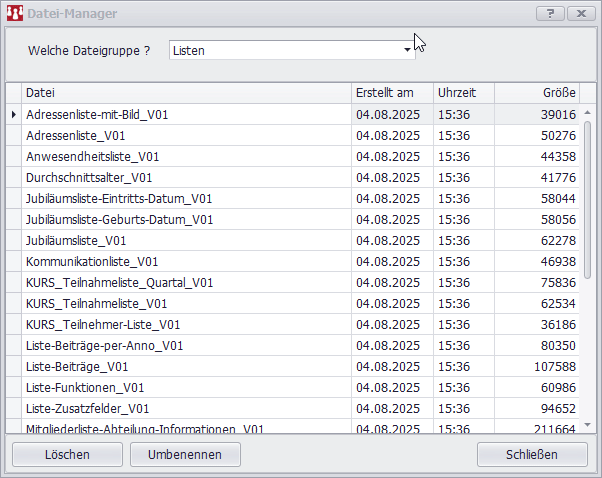Viewport: 602px width, 478px height.
Task: Click the Schließen button
Action: [532, 454]
